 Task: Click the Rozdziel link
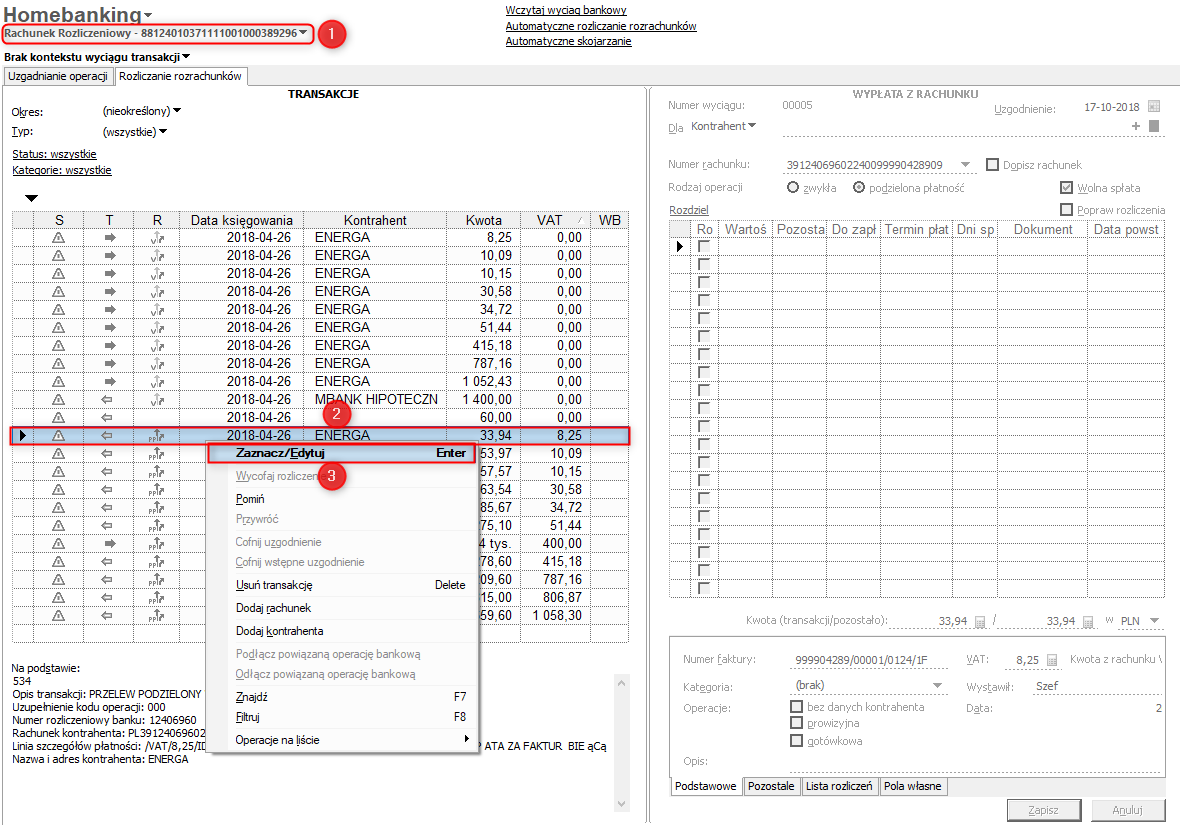[x=689, y=210]
